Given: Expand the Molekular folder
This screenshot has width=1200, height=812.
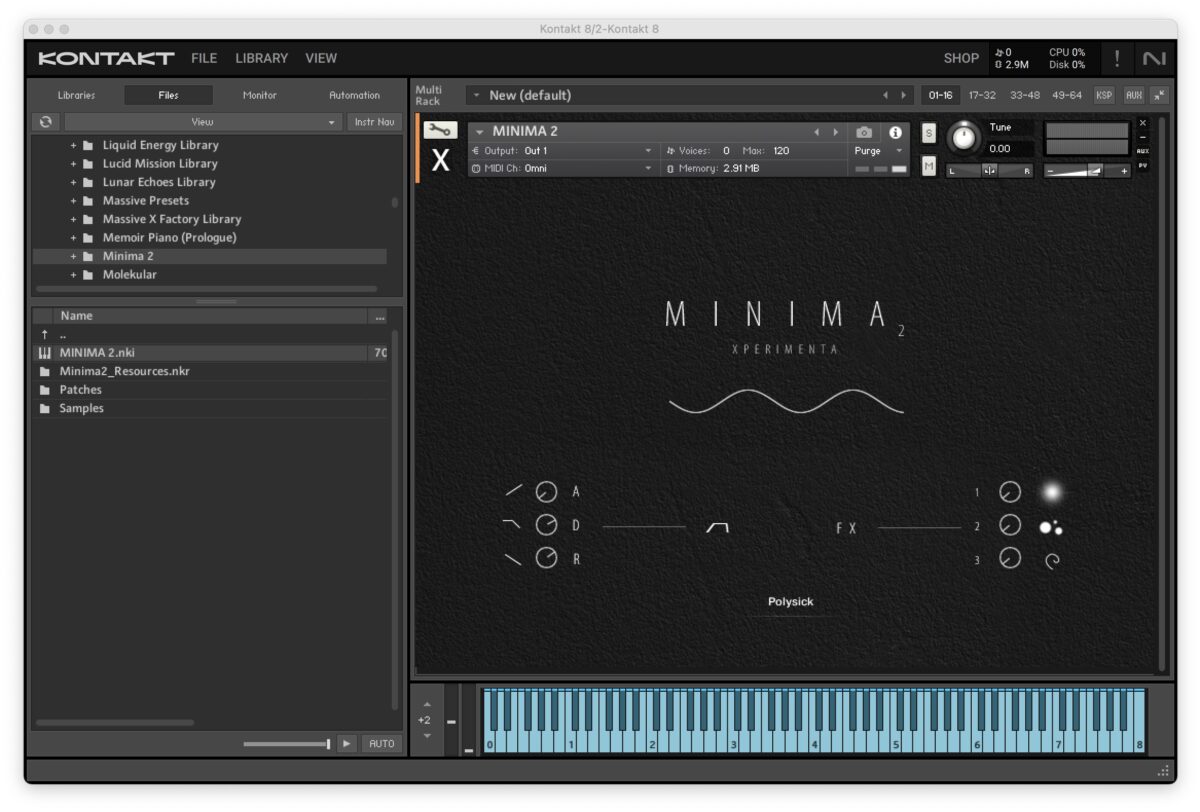Looking at the screenshot, I should coord(73,275).
